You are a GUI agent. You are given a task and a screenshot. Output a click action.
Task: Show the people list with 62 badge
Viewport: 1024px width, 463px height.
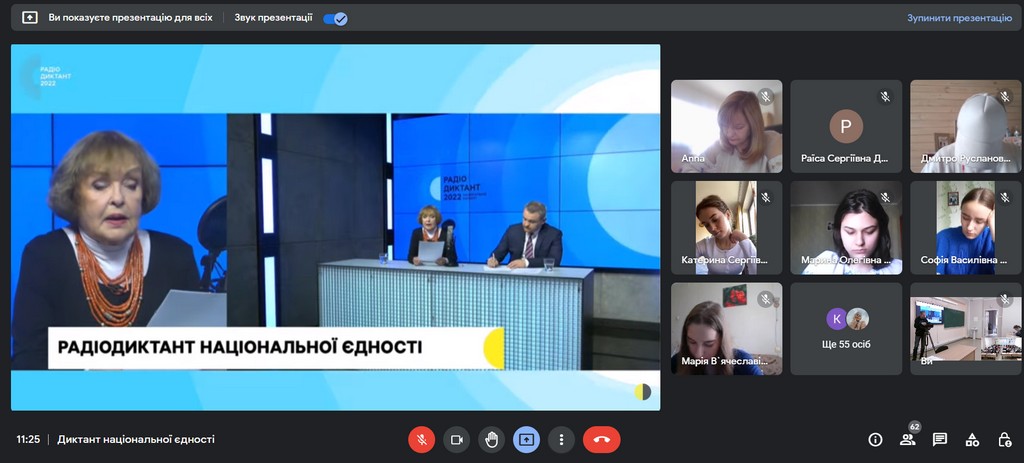point(907,440)
